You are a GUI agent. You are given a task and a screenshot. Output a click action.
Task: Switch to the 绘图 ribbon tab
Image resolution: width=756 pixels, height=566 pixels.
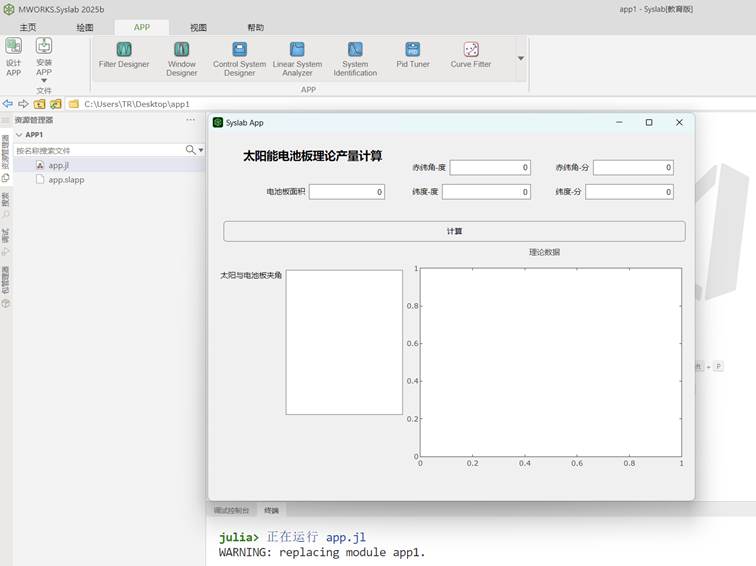coord(85,27)
